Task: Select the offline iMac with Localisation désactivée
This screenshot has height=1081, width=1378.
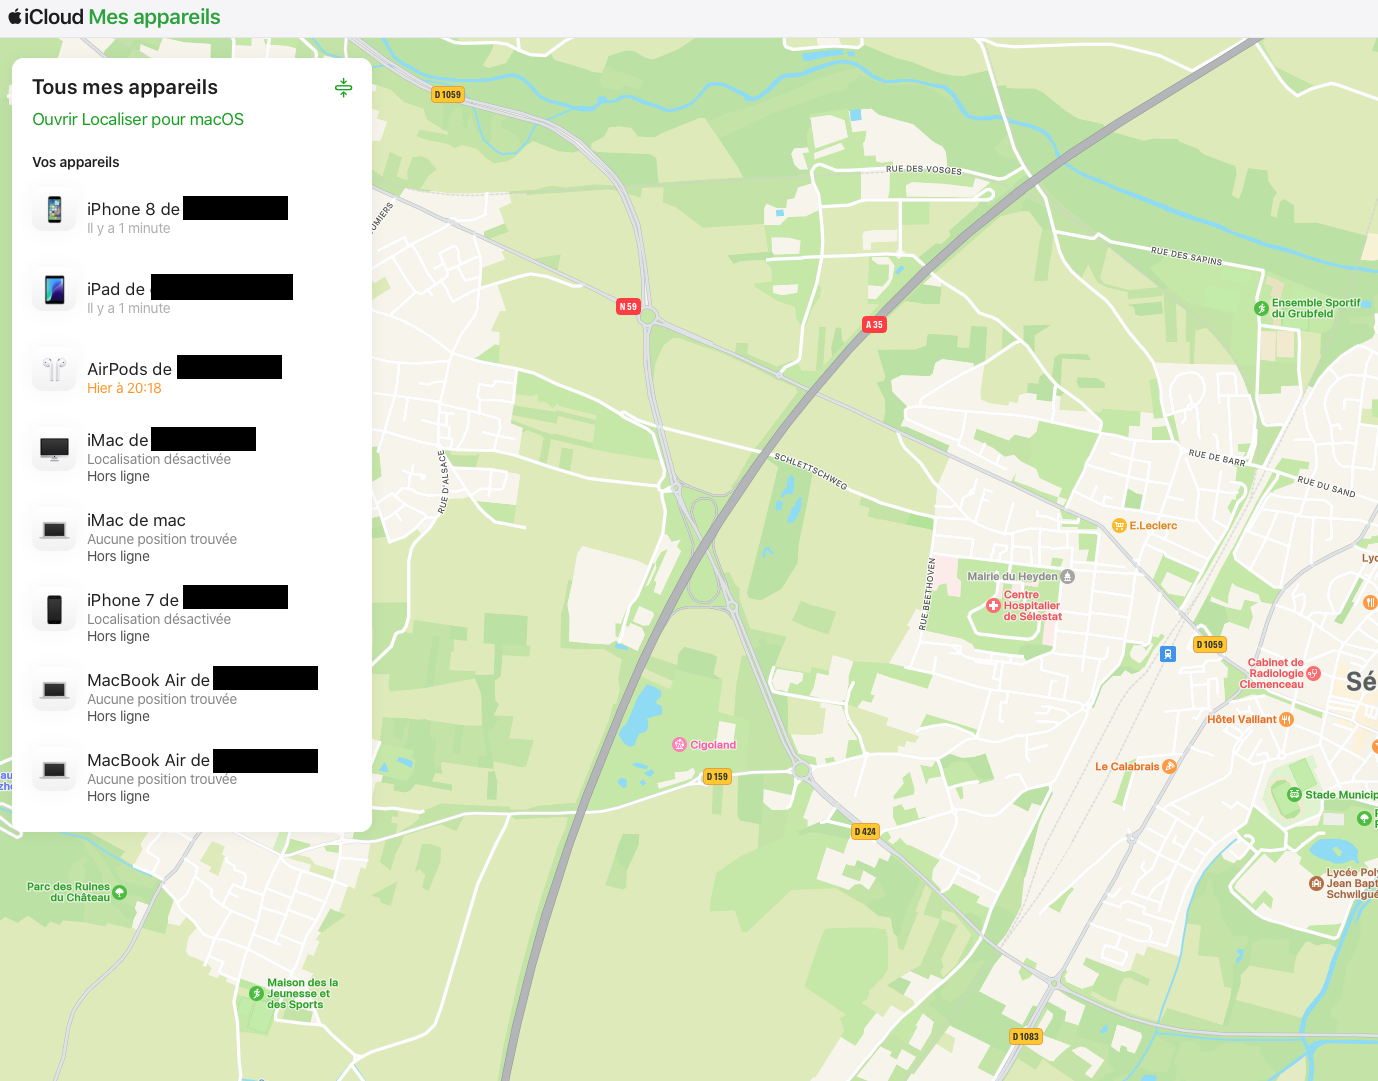Action: [118, 441]
